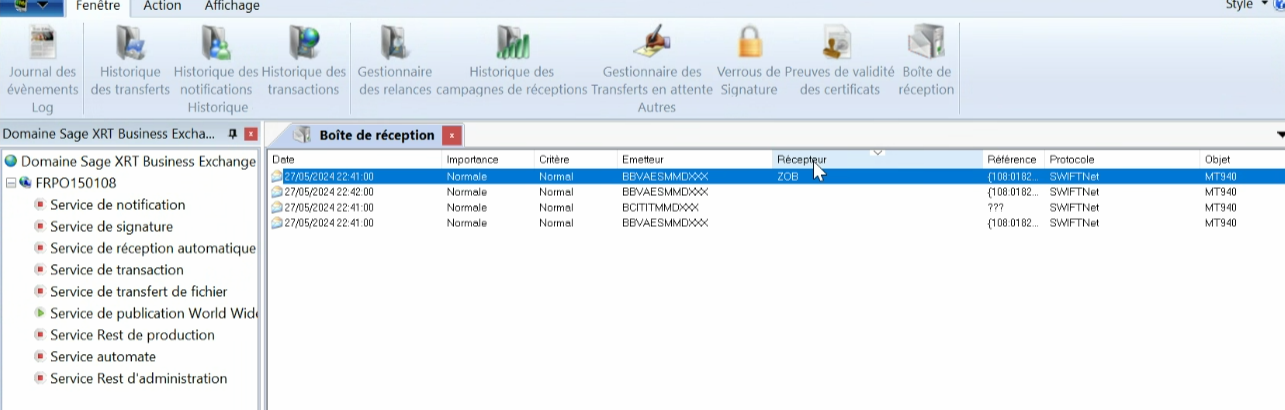The width and height of the screenshot is (1285, 410).
Task: Open Verrous de Signature padlock
Action: (x=749, y=45)
